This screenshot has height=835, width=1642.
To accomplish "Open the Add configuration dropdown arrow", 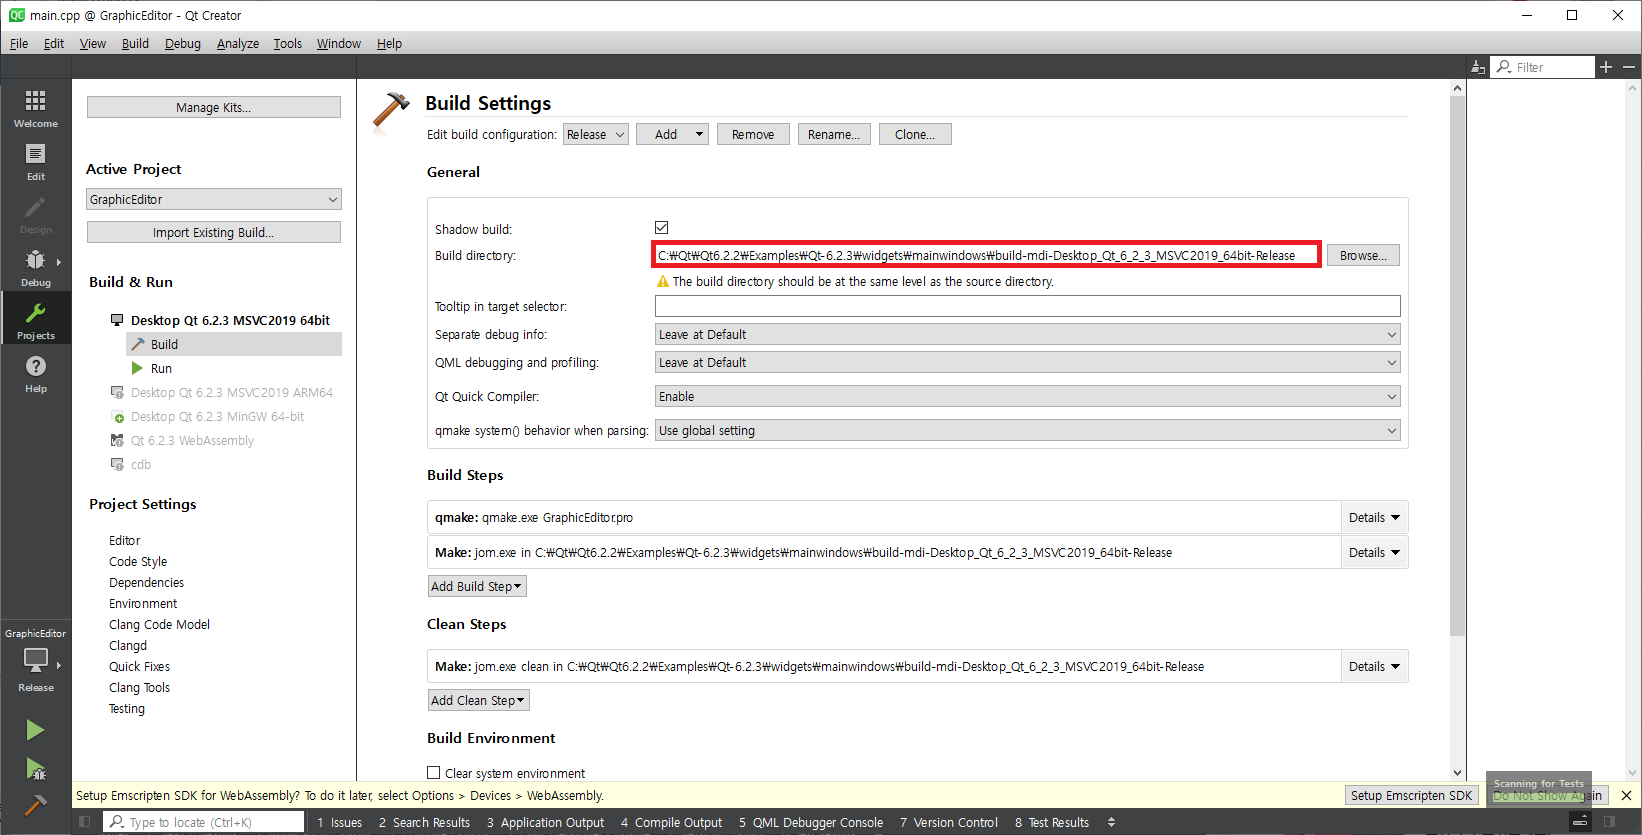I will pos(699,134).
